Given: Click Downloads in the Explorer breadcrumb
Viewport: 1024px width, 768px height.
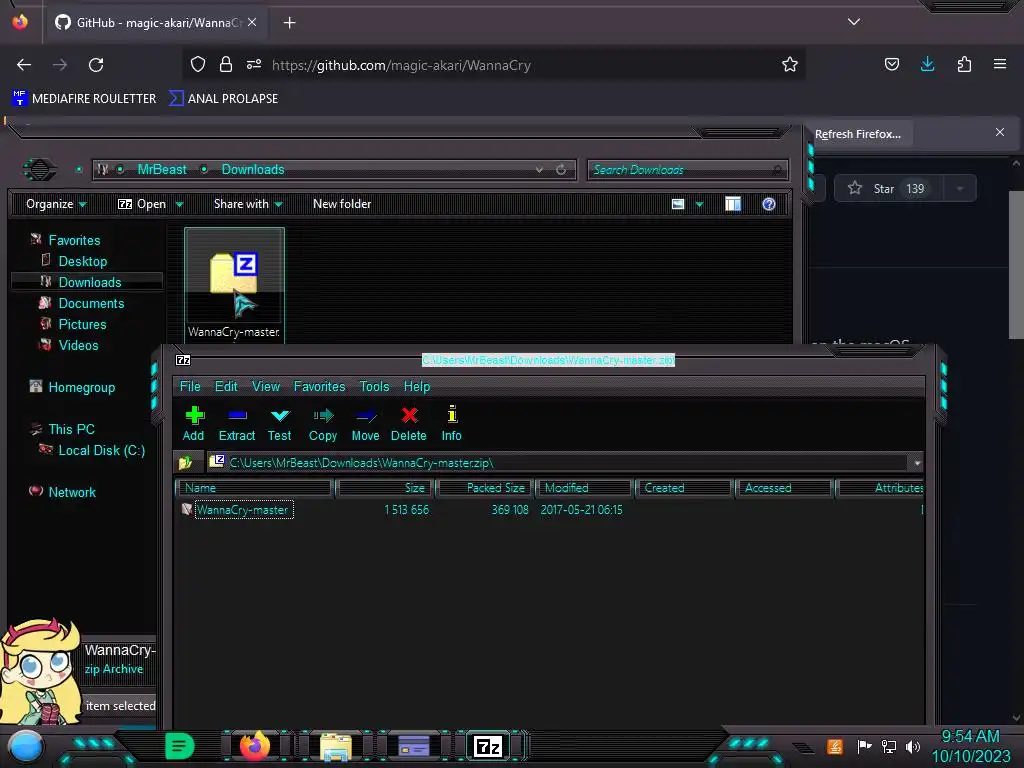Looking at the screenshot, I should click(253, 169).
